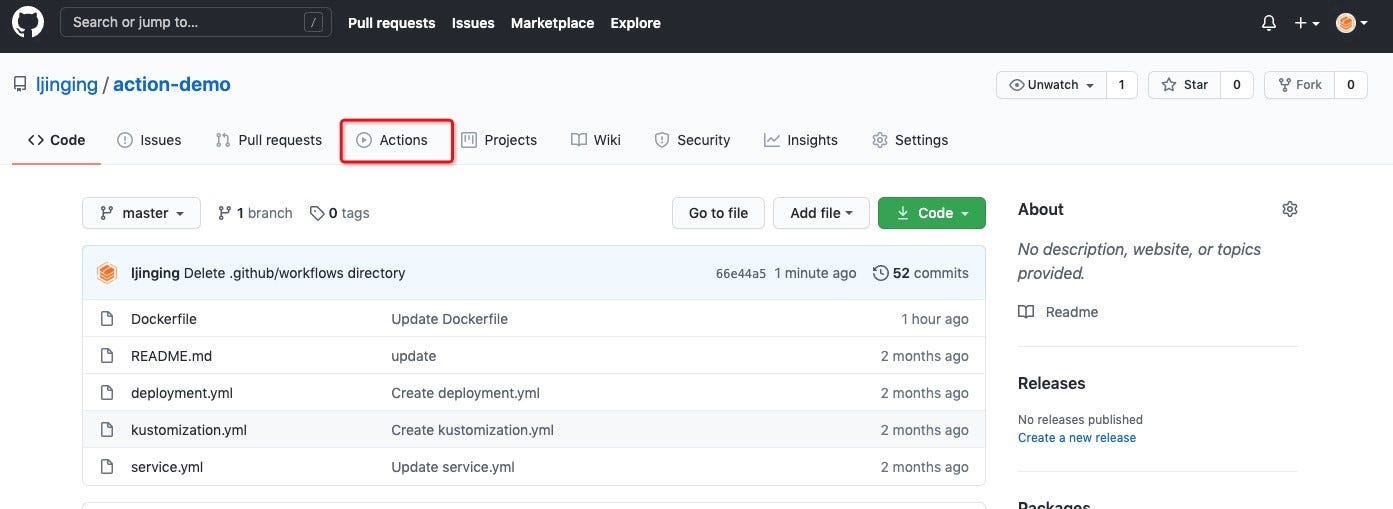
Task: Open the user avatar menu
Action: [1352, 22]
